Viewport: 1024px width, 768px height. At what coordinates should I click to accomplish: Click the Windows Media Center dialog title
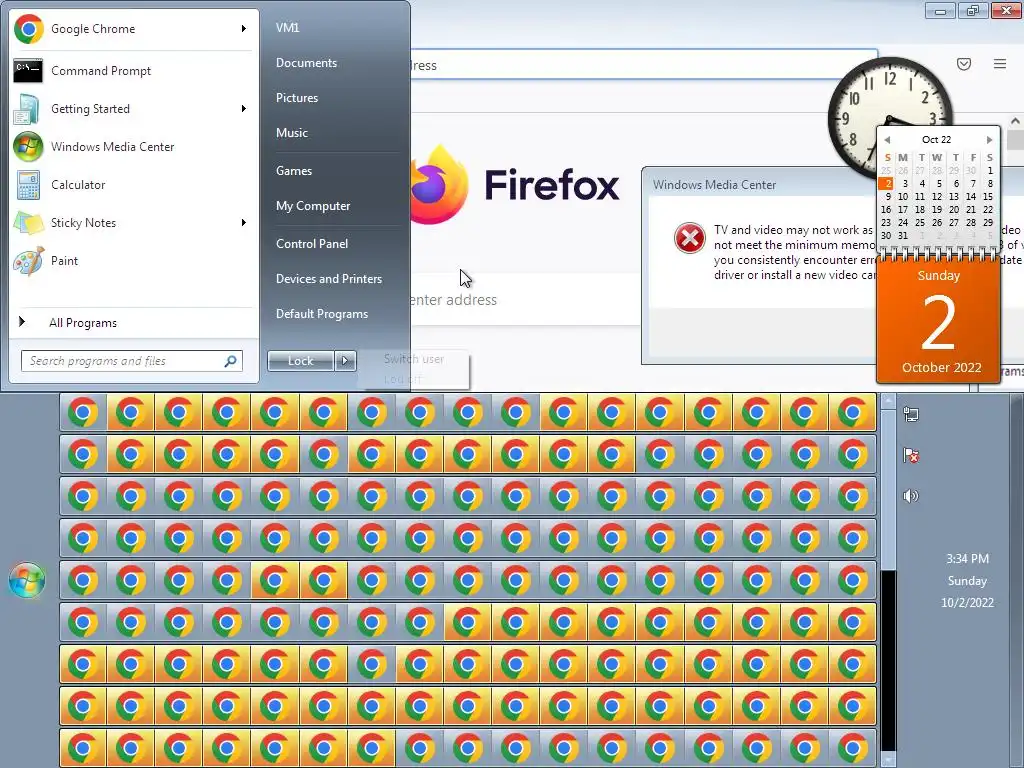point(714,185)
